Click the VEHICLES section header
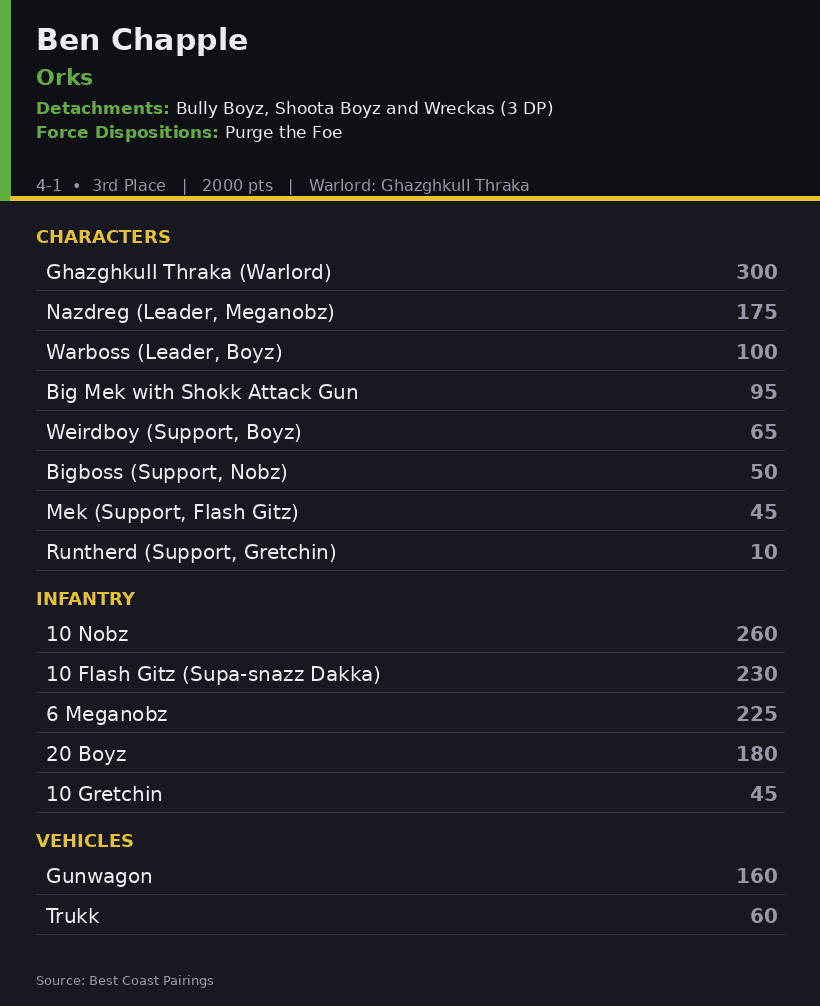The height and width of the screenshot is (1006, 820). 85,840
